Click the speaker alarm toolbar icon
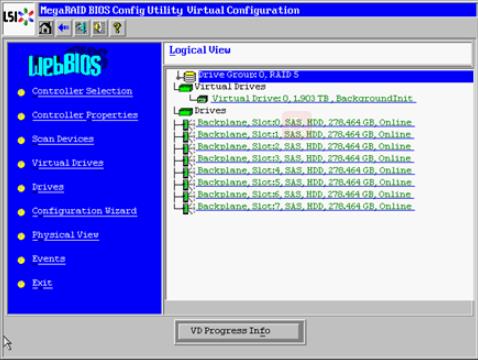 tap(99, 28)
